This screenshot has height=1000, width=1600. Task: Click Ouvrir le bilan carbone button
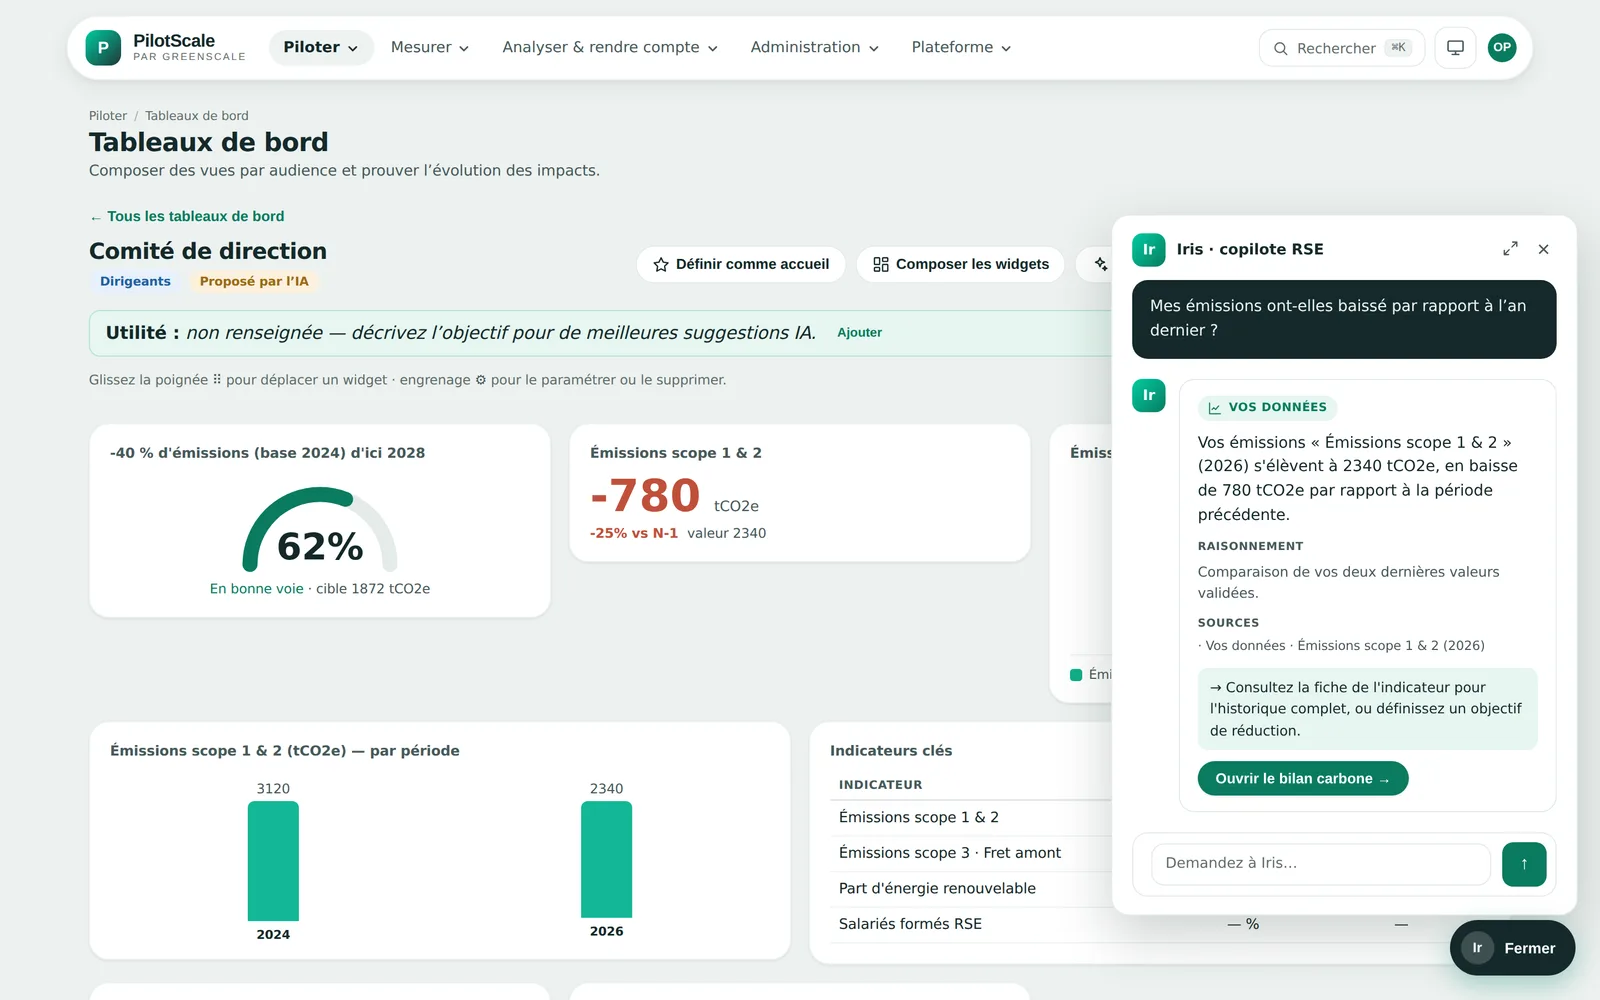[1303, 779]
